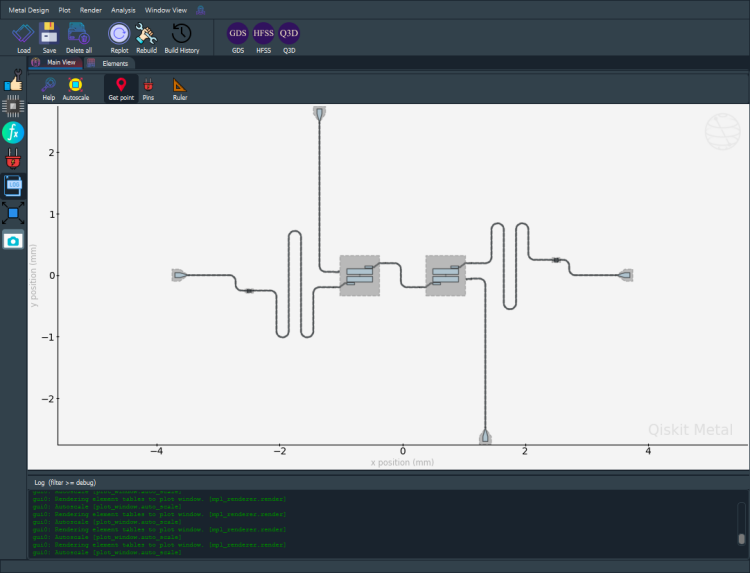The width and height of the screenshot is (750, 573).
Task: Open the Analysis menu
Action: [x=123, y=10]
